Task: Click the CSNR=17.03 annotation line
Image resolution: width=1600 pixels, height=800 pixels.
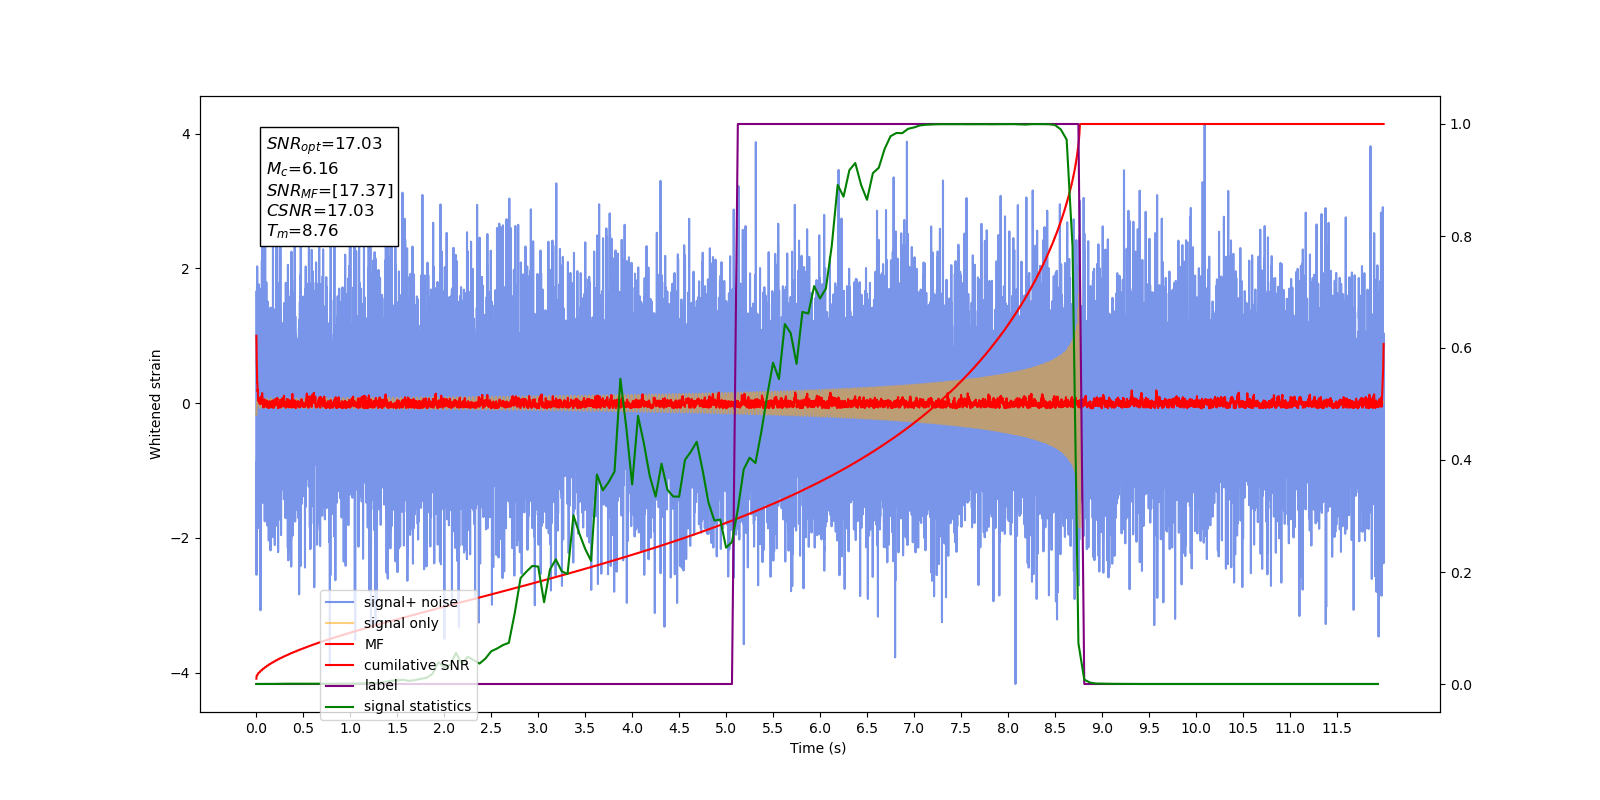Action: pos(320,210)
